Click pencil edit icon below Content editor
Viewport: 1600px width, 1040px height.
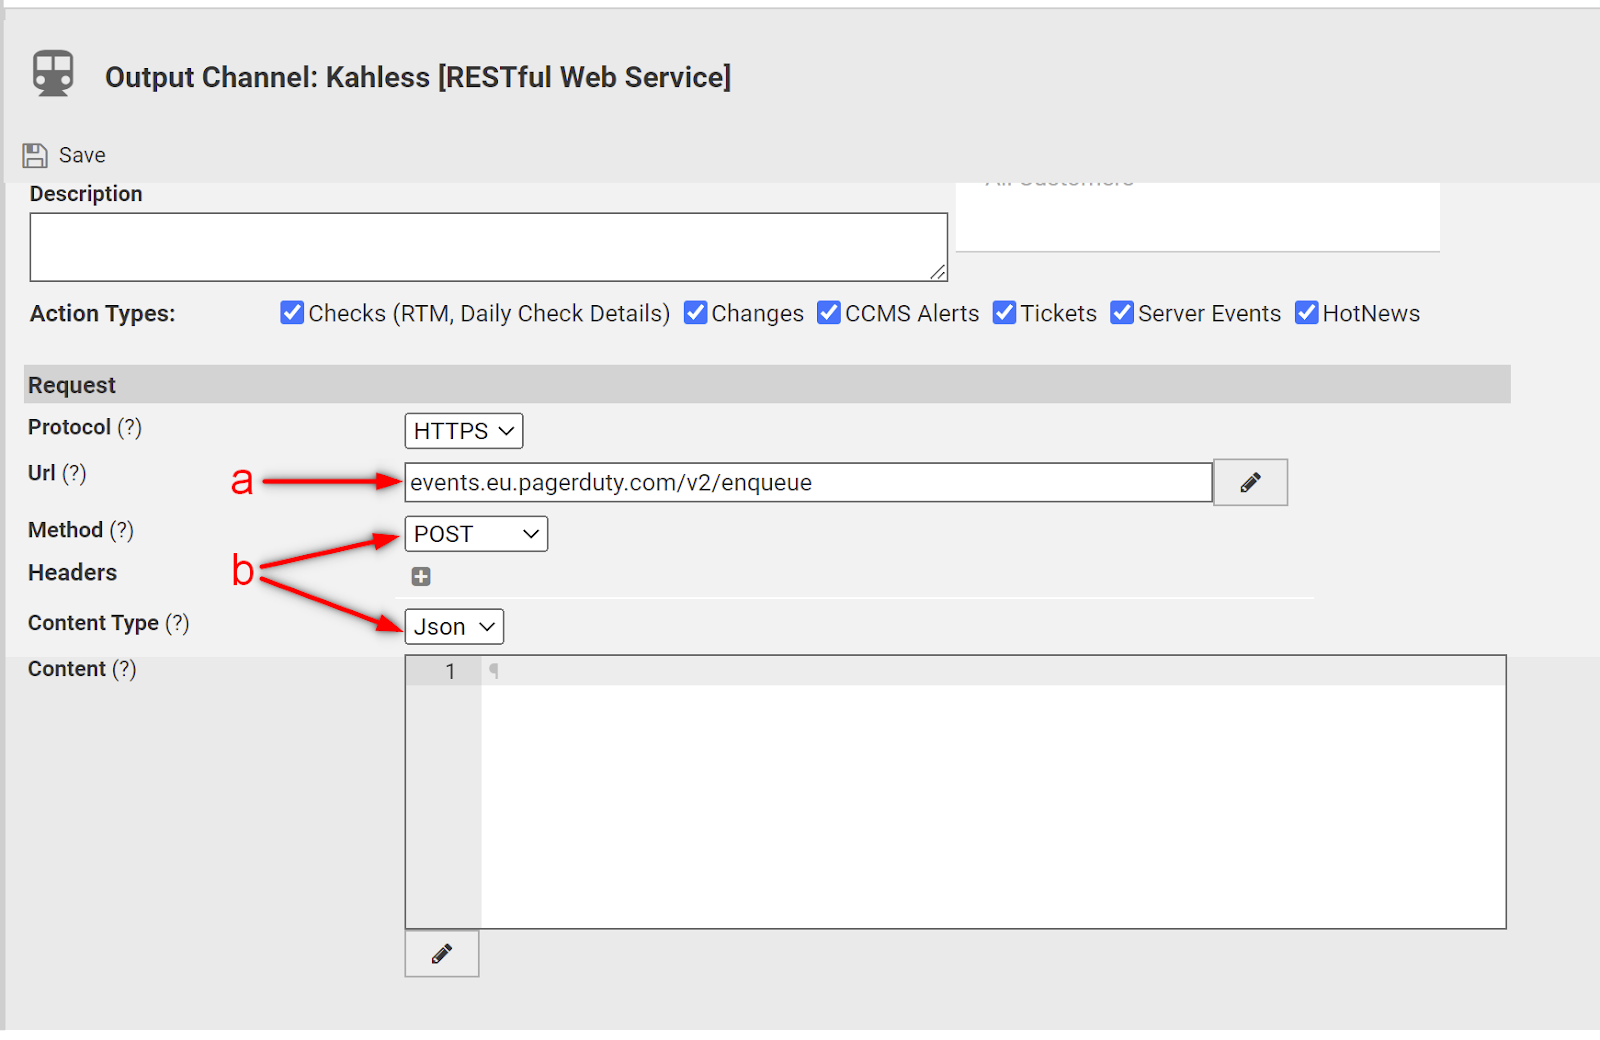(441, 954)
